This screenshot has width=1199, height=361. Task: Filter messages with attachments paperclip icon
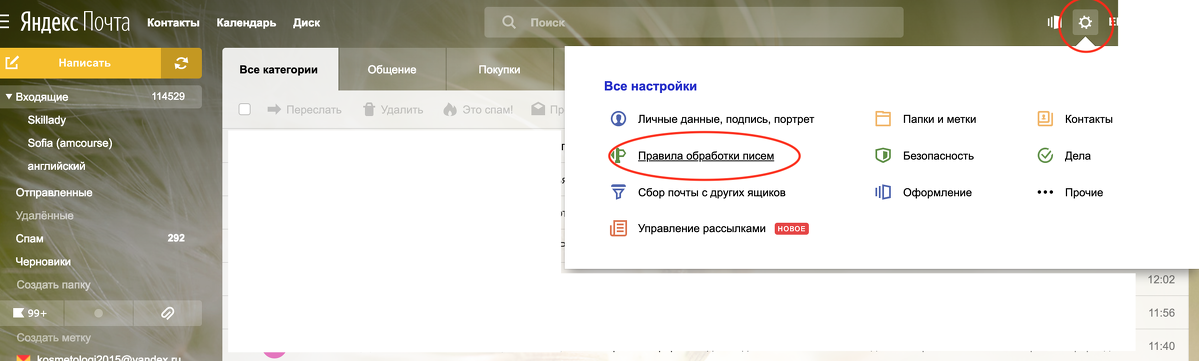pos(167,313)
